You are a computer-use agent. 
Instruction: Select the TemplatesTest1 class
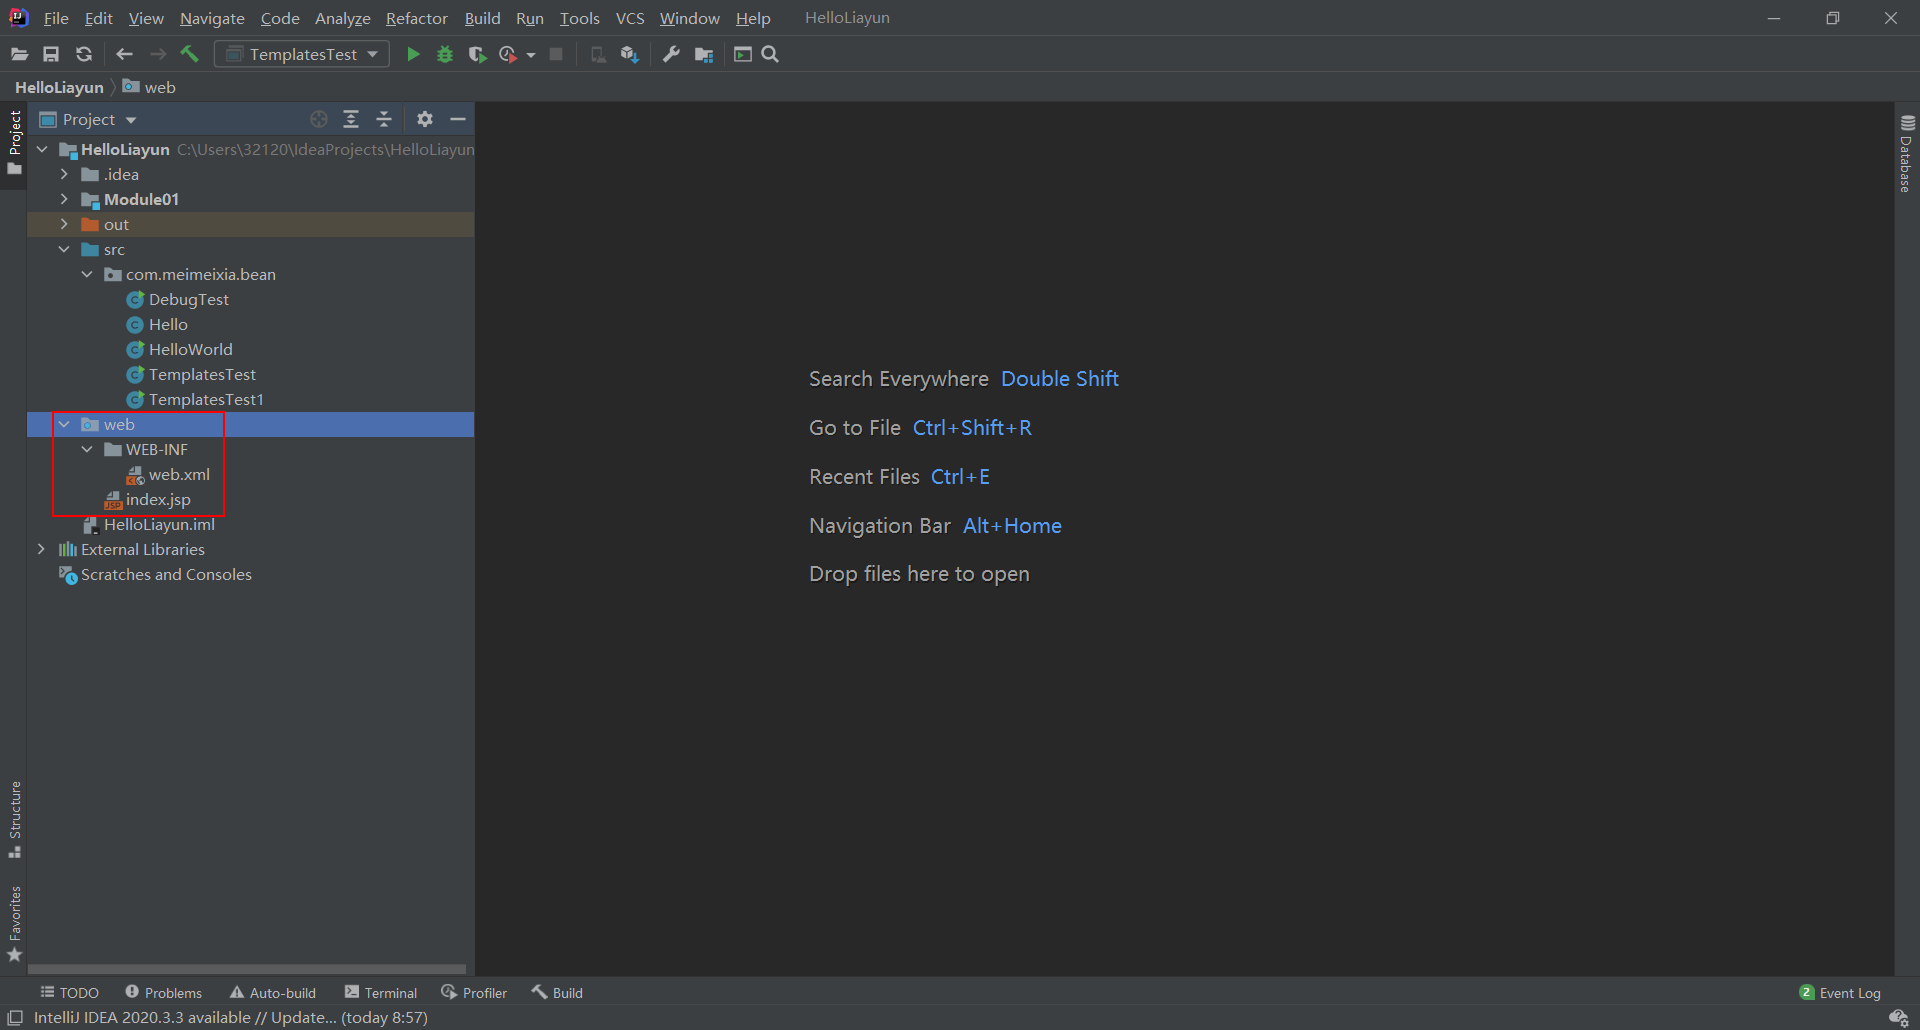pyautogui.click(x=205, y=399)
